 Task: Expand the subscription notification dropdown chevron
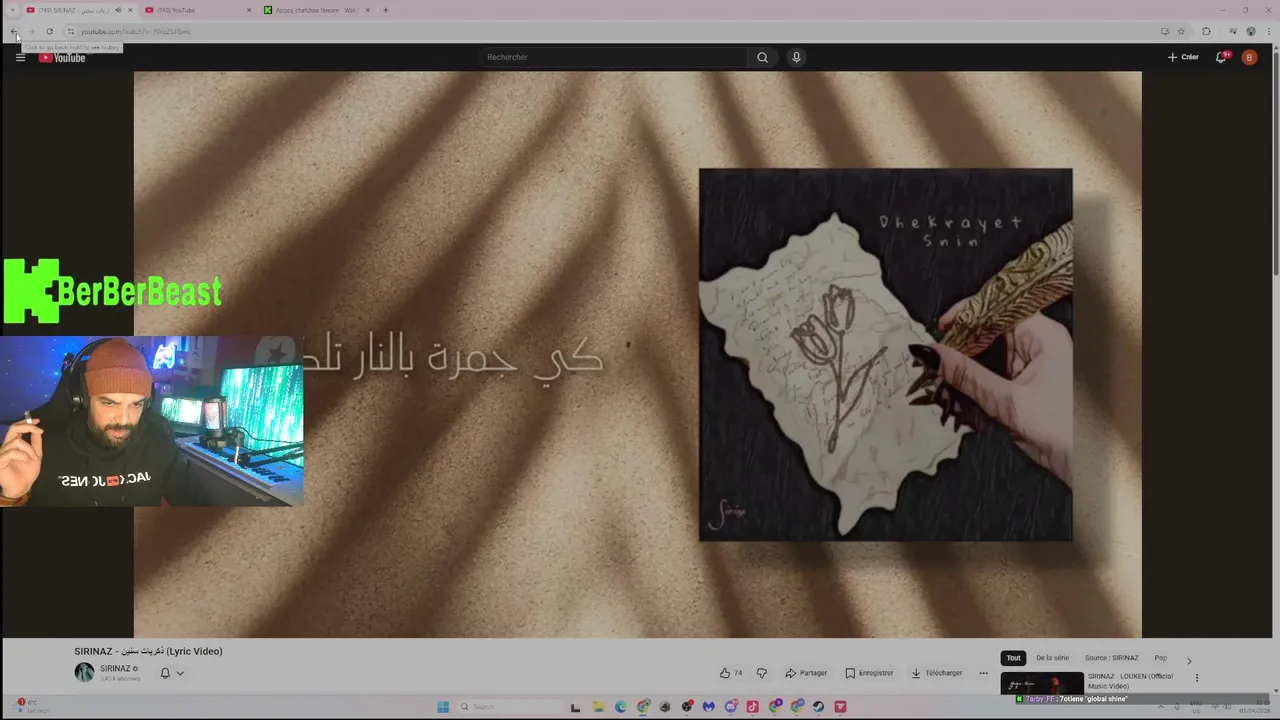pyautogui.click(x=180, y=673)
